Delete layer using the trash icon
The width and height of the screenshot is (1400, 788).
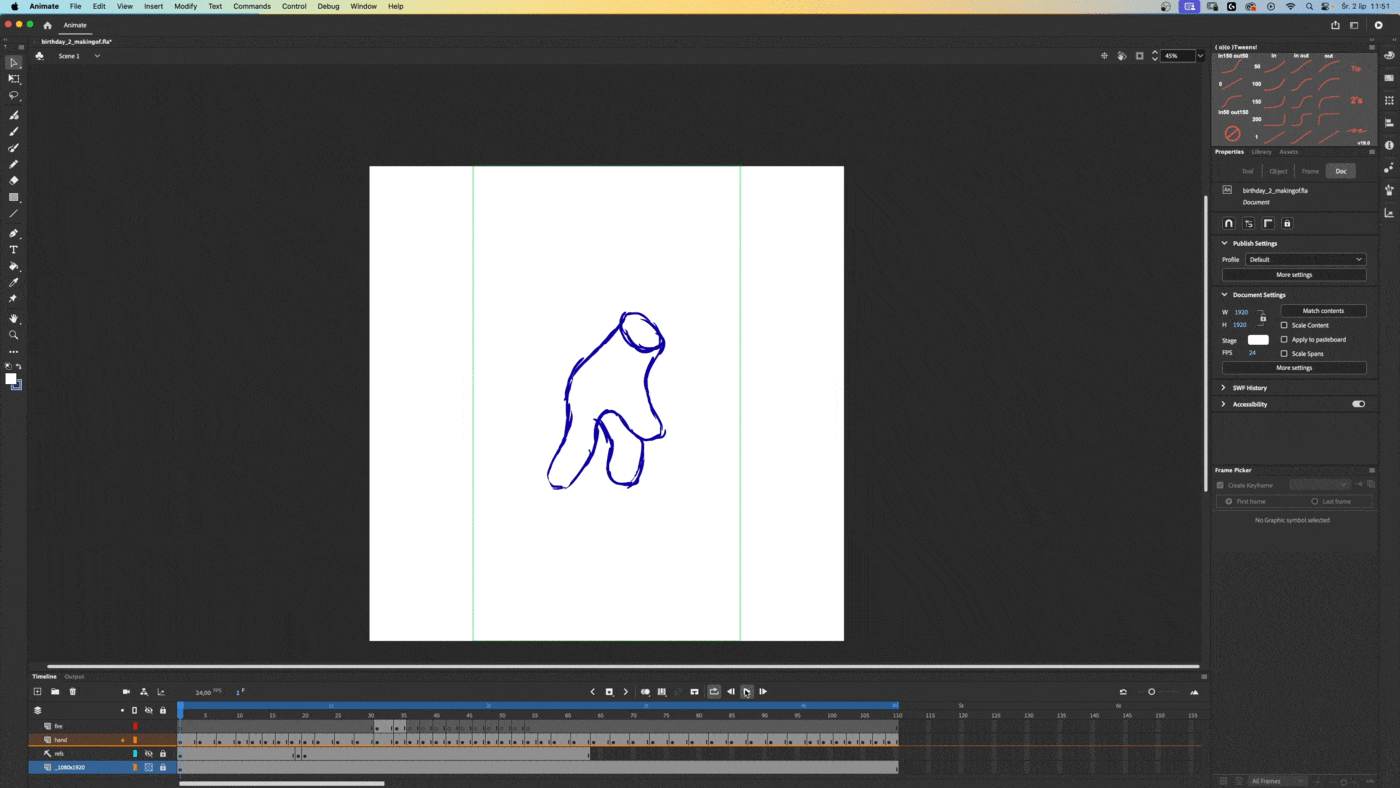click(73, 692)
